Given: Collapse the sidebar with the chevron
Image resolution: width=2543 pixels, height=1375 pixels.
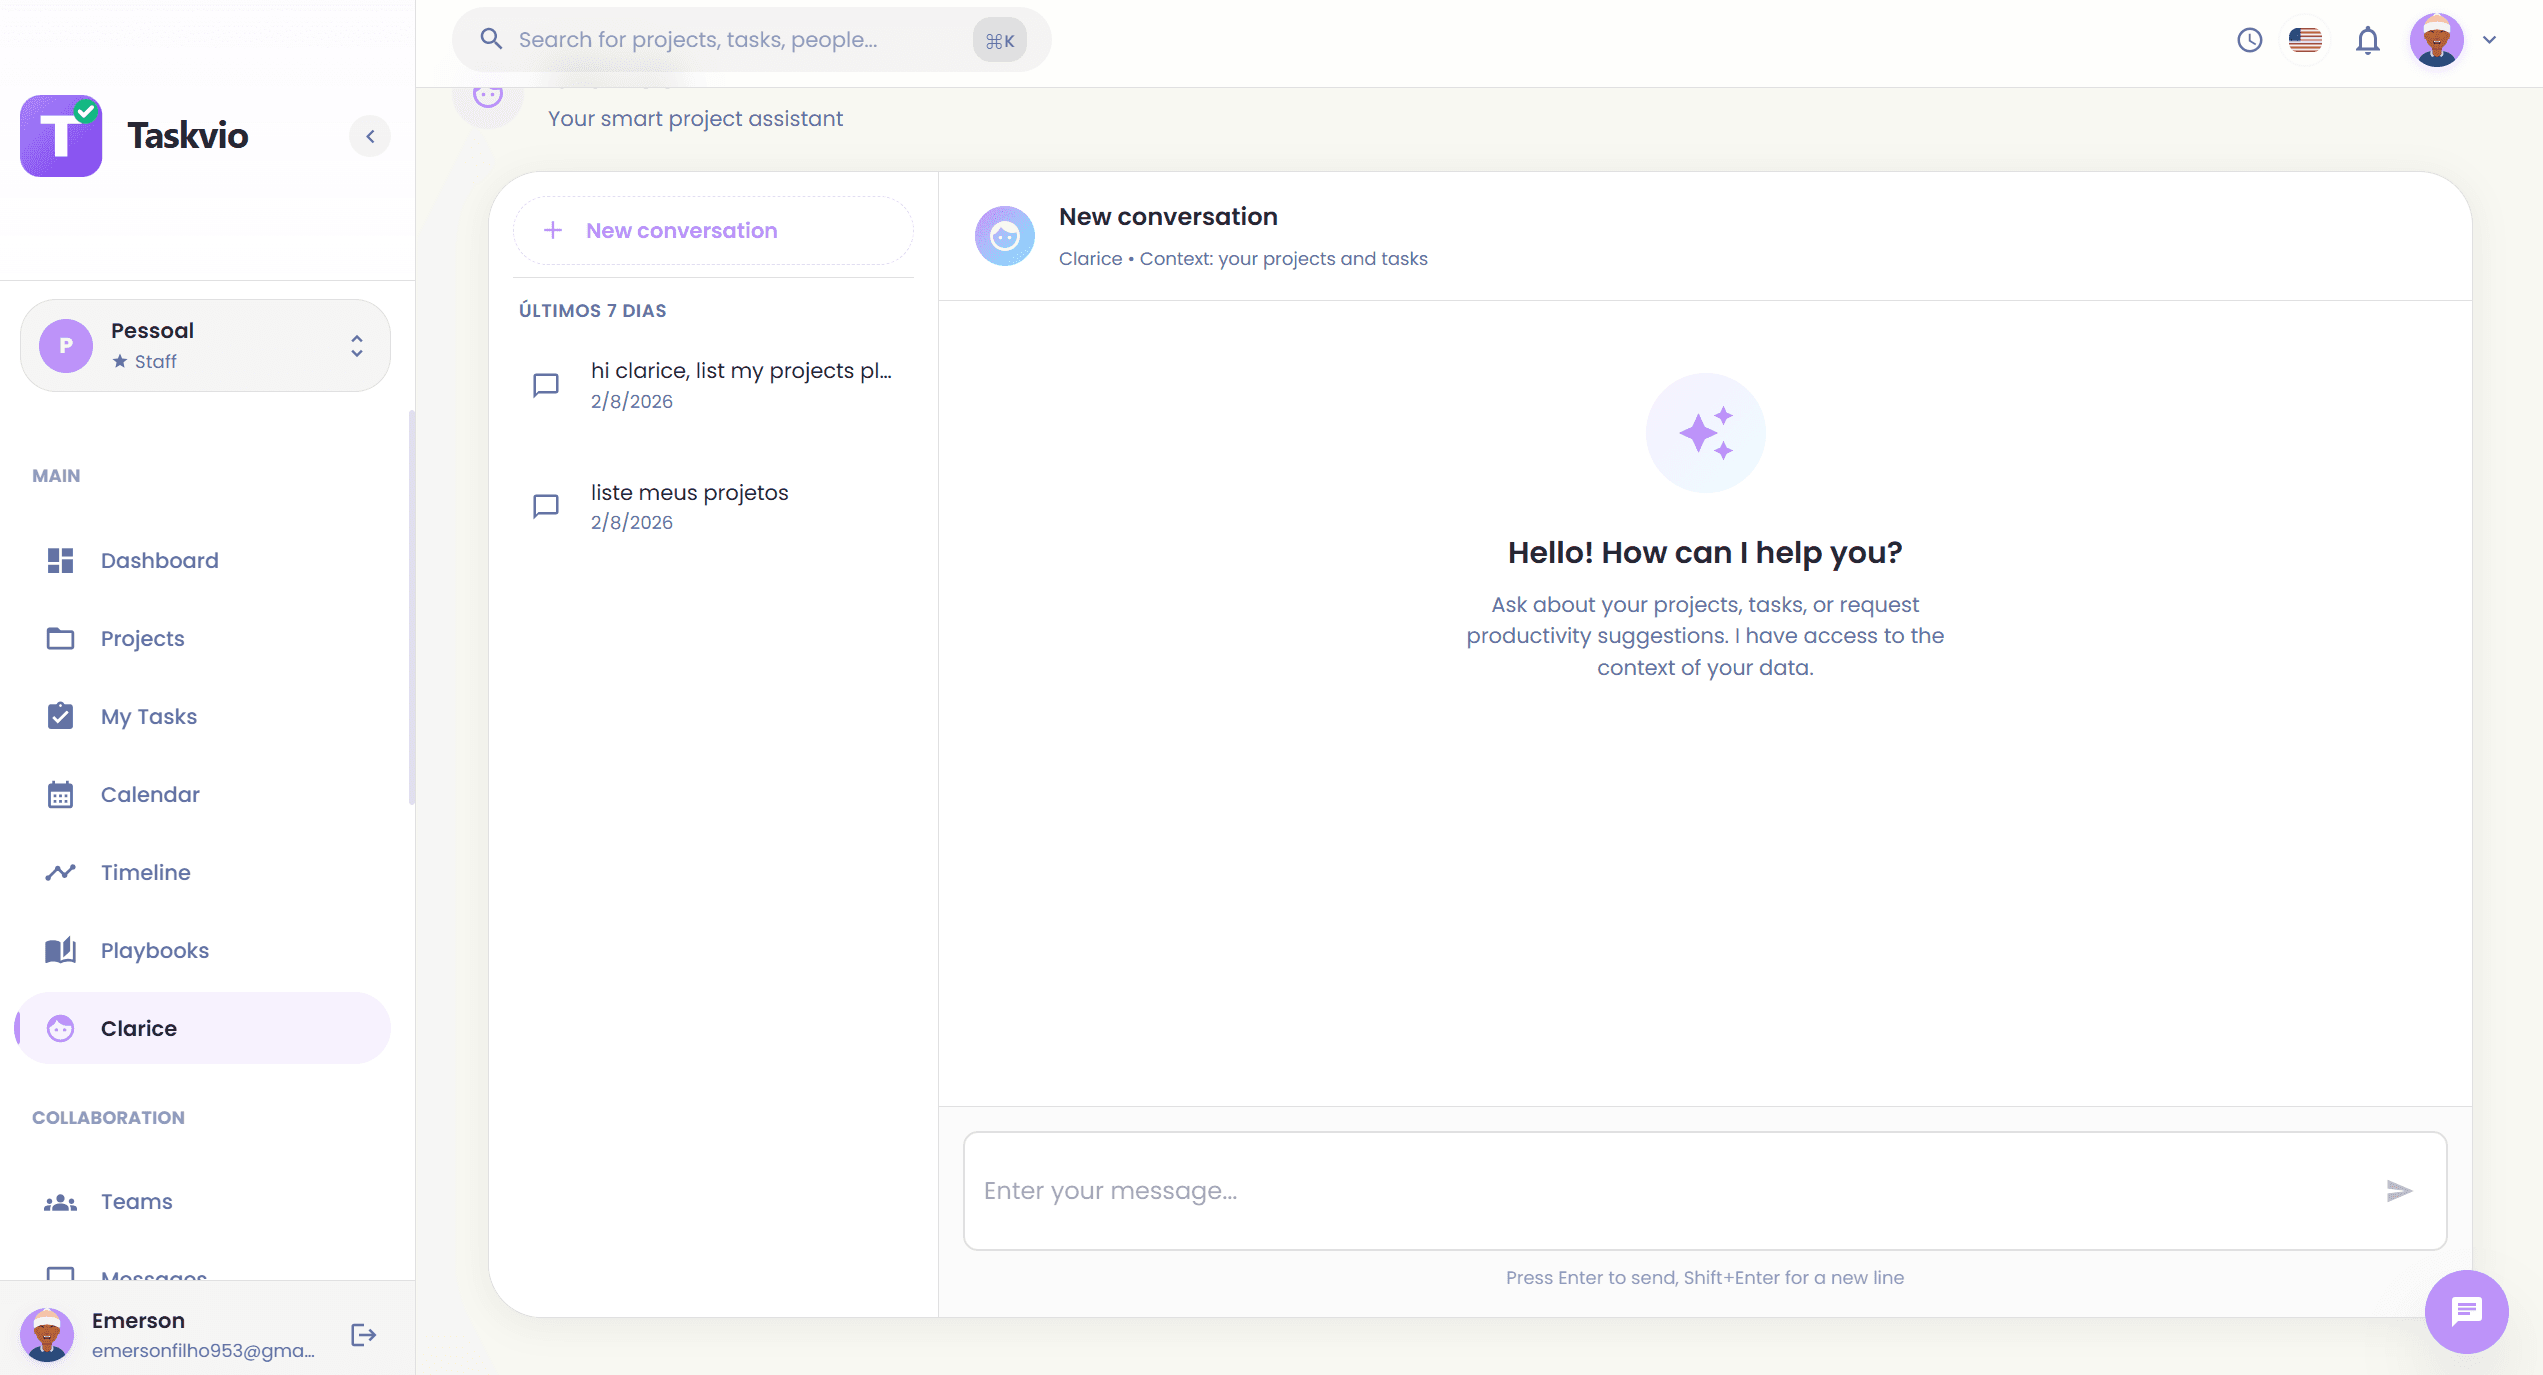Looking at the screenshot, I should (370, 136).
